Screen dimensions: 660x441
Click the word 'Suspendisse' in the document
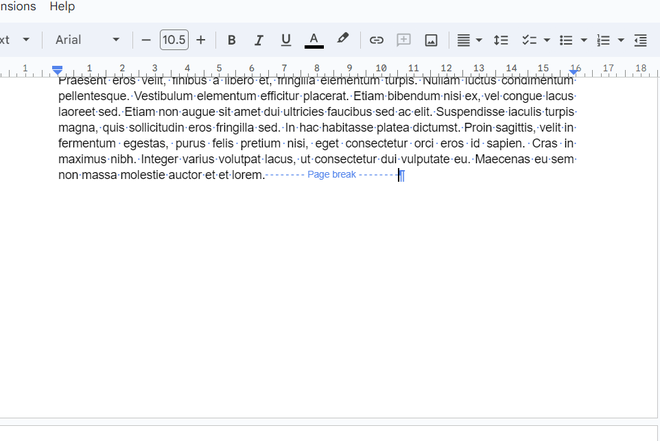point(470,112)
